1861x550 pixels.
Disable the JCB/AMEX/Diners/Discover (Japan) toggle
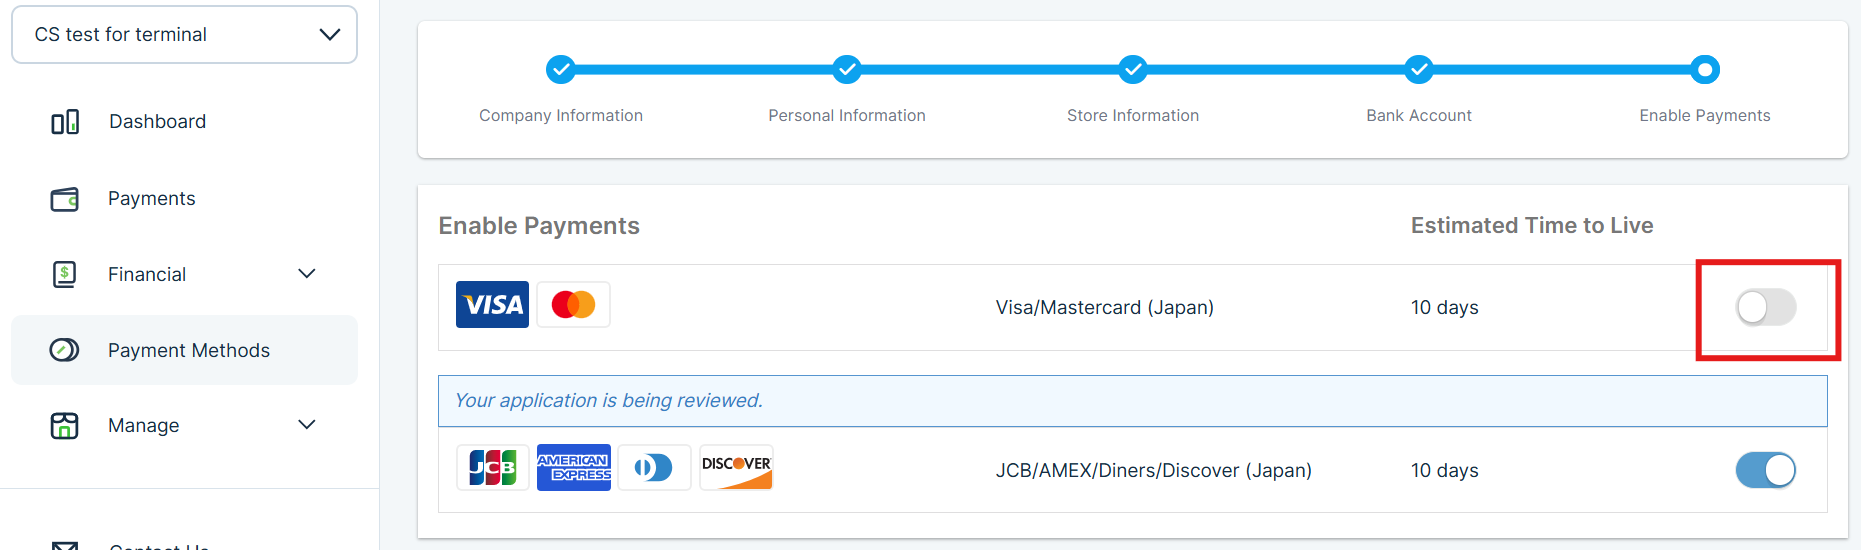pyautogui.click(x=1766, y=470)
